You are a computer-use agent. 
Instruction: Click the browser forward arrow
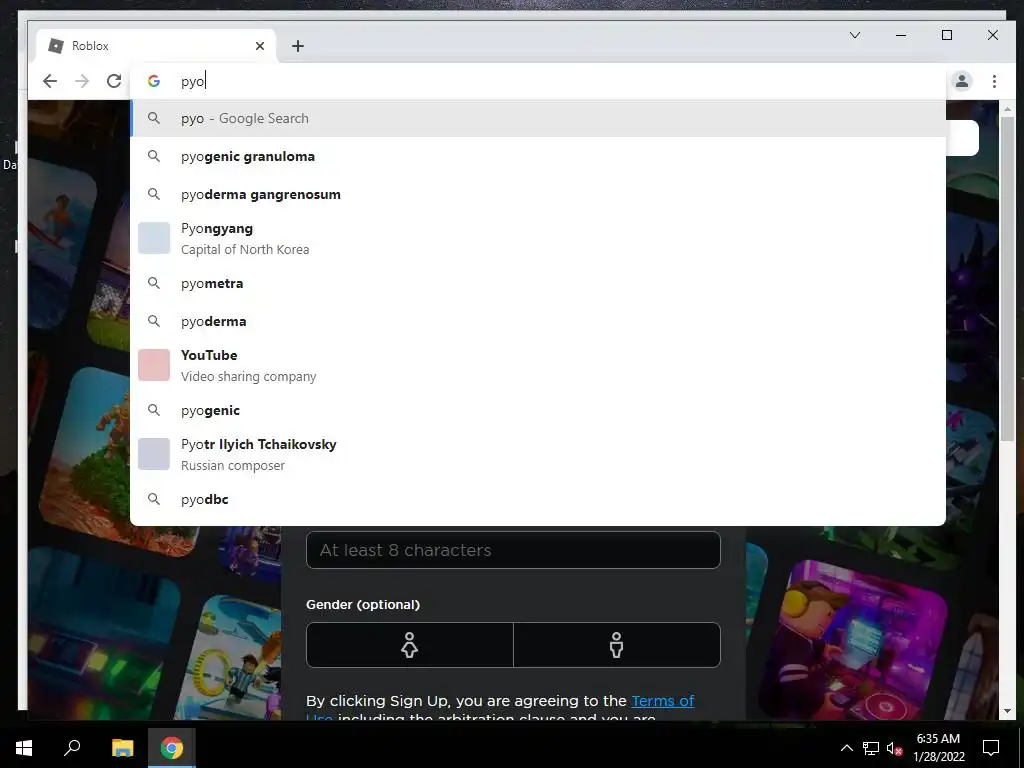tap(82, 81)
